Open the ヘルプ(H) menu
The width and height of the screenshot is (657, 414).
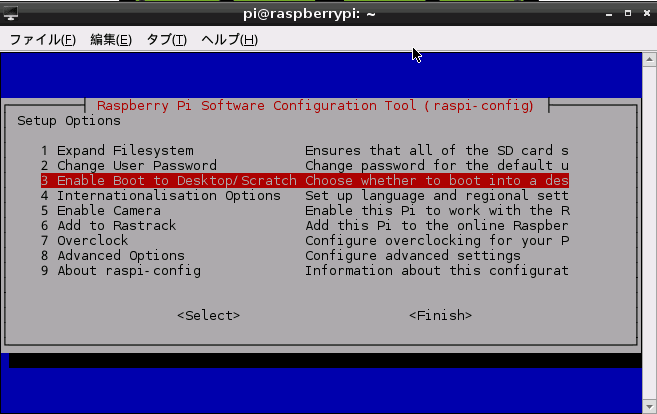click(x=229, y=40)
